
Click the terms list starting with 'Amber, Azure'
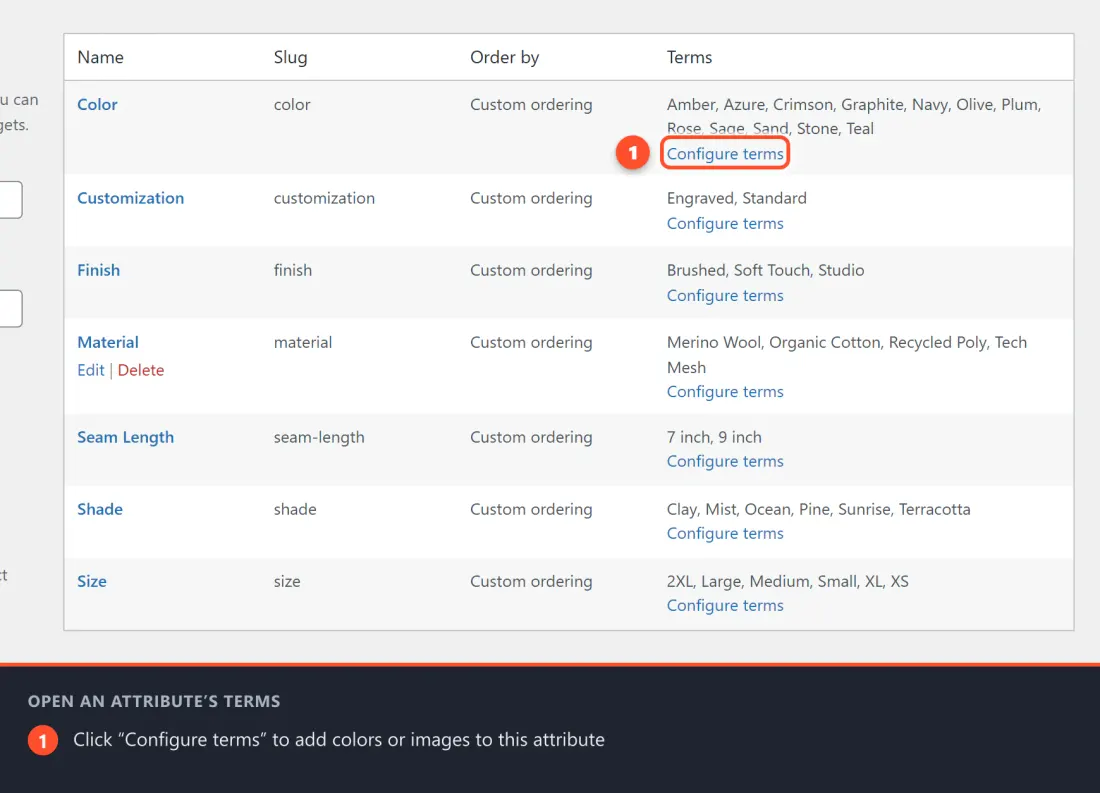click(854, 116)
